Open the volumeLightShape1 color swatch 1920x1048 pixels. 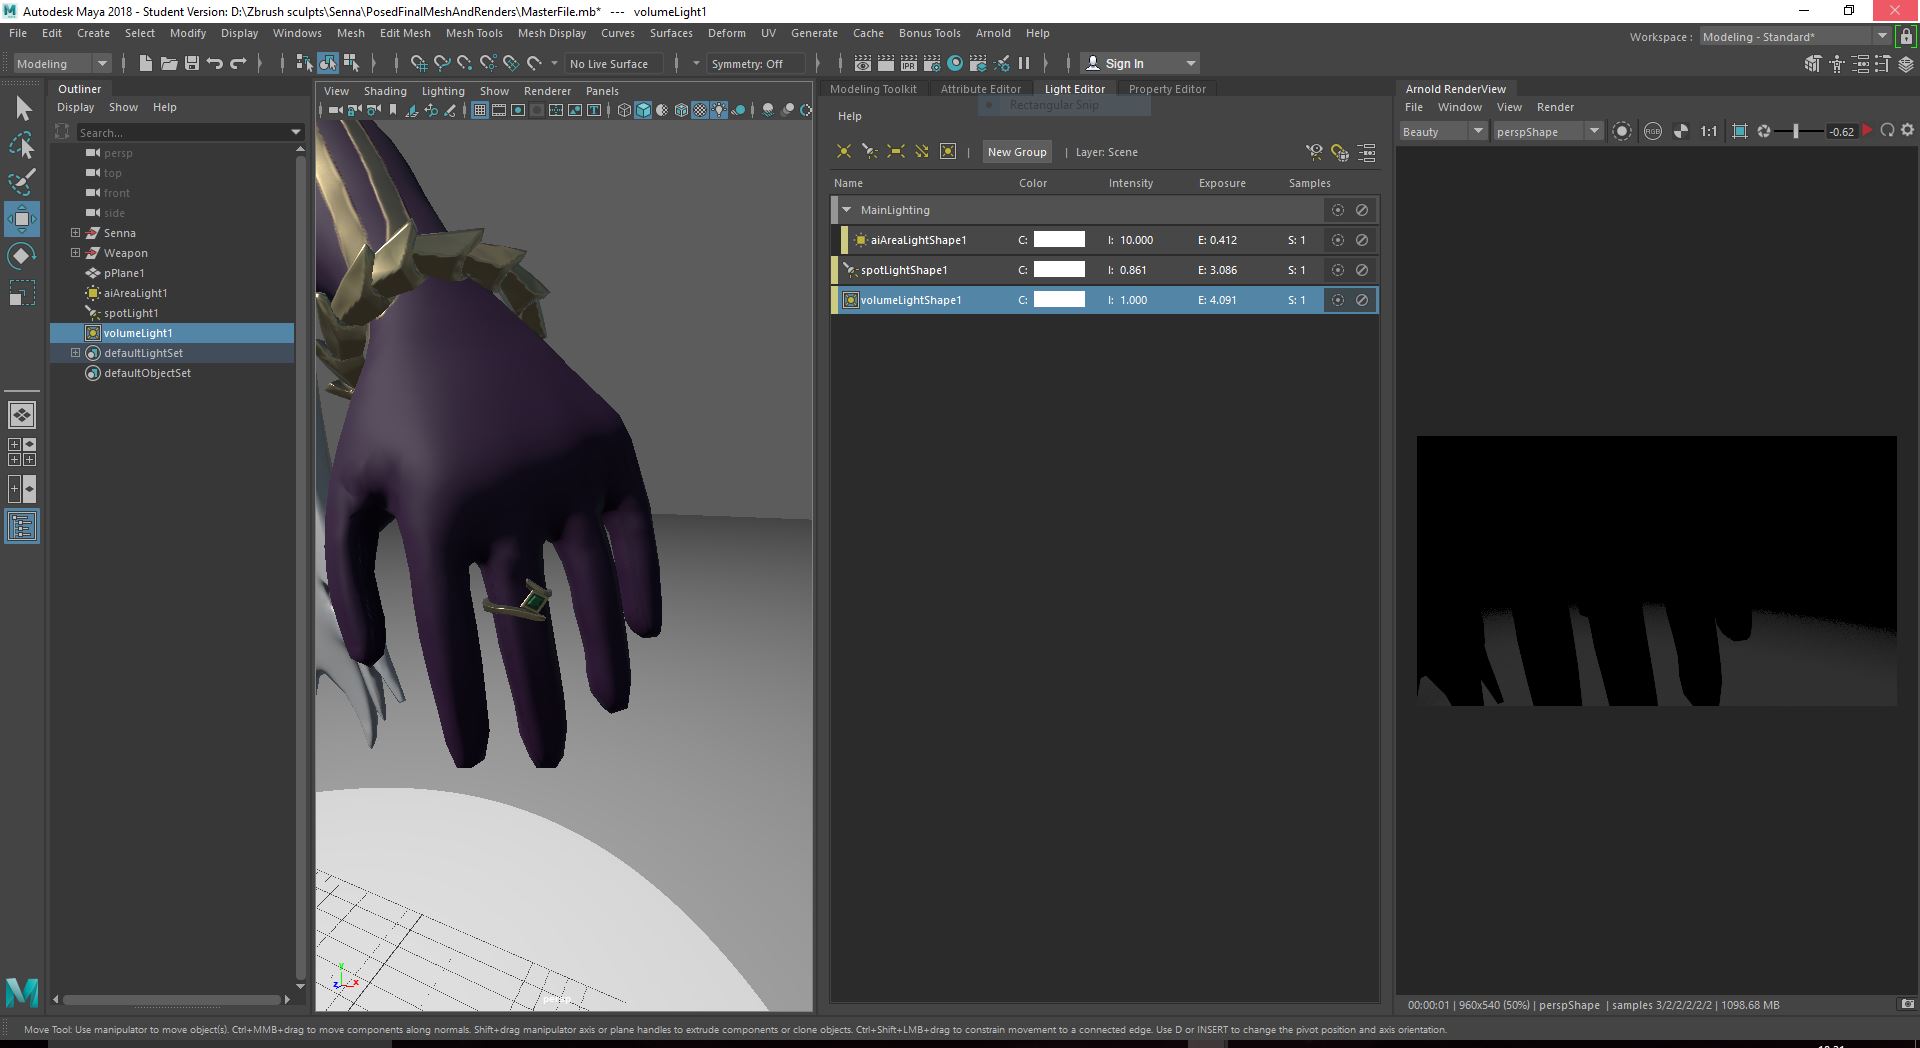[1059, 300]
